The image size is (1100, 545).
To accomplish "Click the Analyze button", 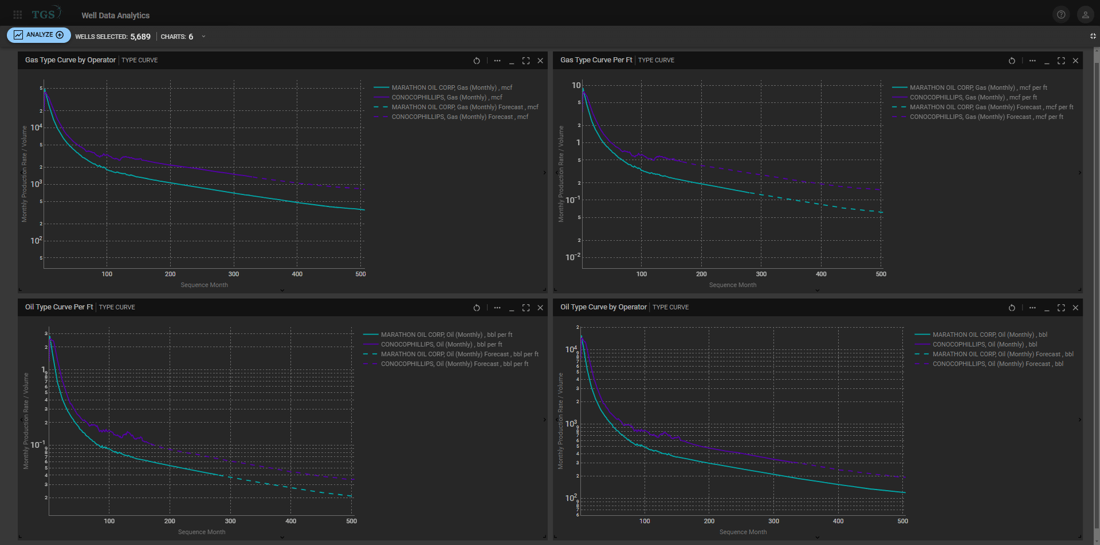I will click(39, 35).
